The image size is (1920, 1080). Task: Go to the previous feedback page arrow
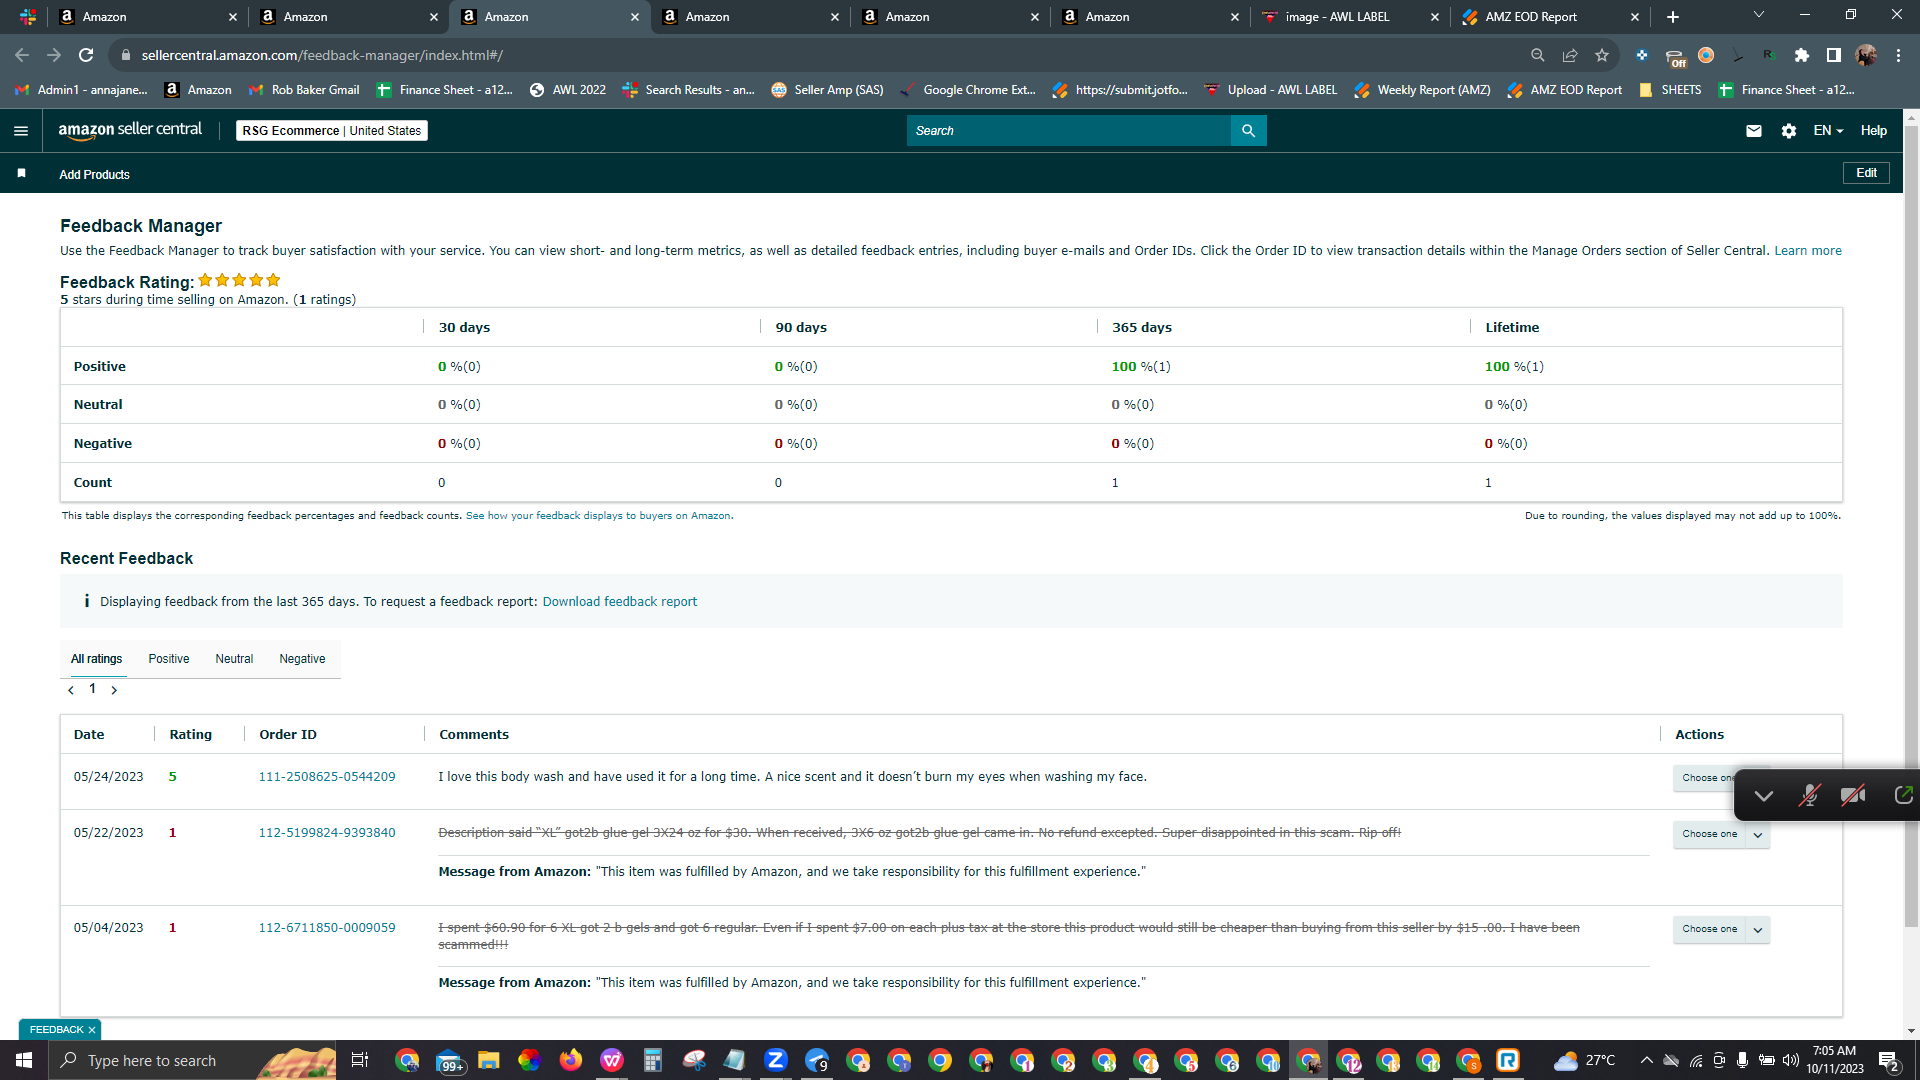71,690
